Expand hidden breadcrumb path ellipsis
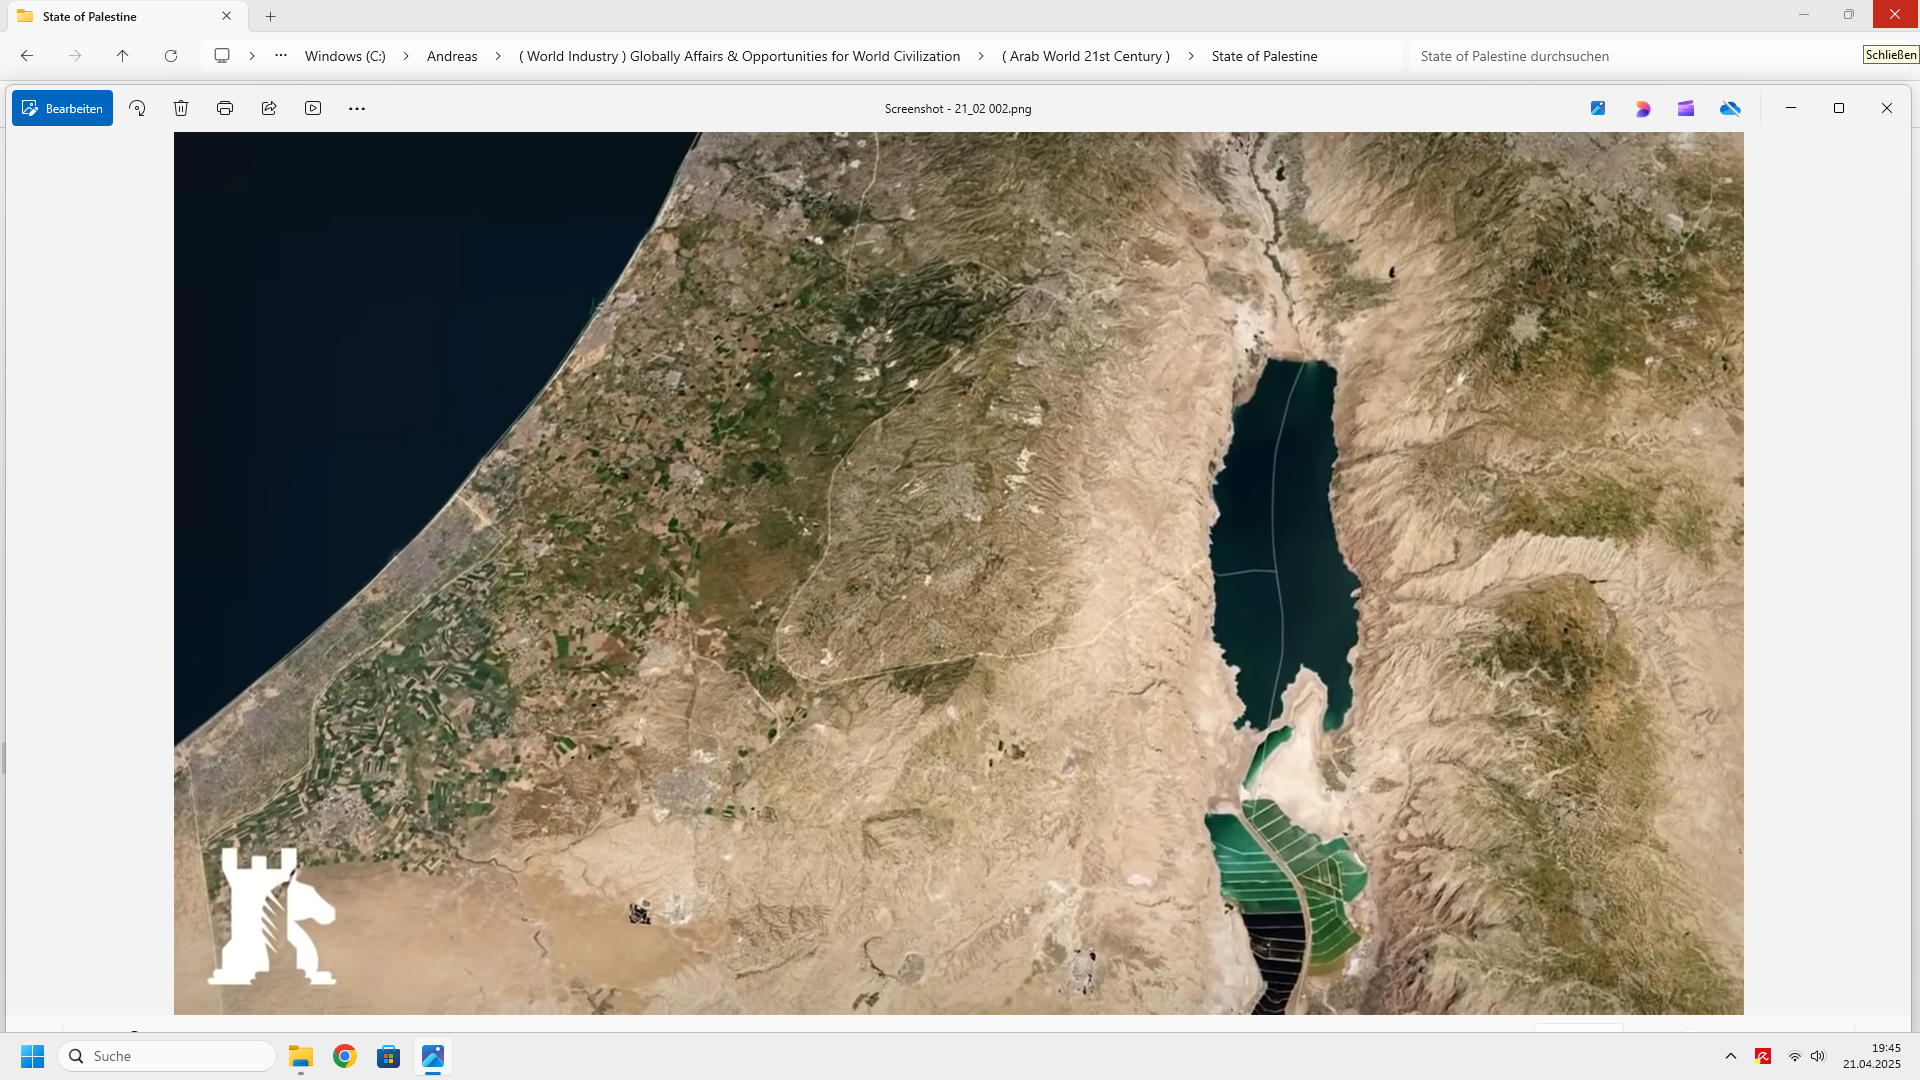This screenshot has width=1920, height=1080. tap(281, 56)
